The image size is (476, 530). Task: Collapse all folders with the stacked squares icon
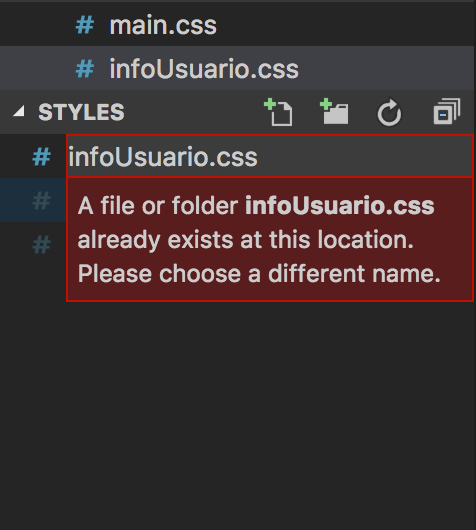[447, 111]
